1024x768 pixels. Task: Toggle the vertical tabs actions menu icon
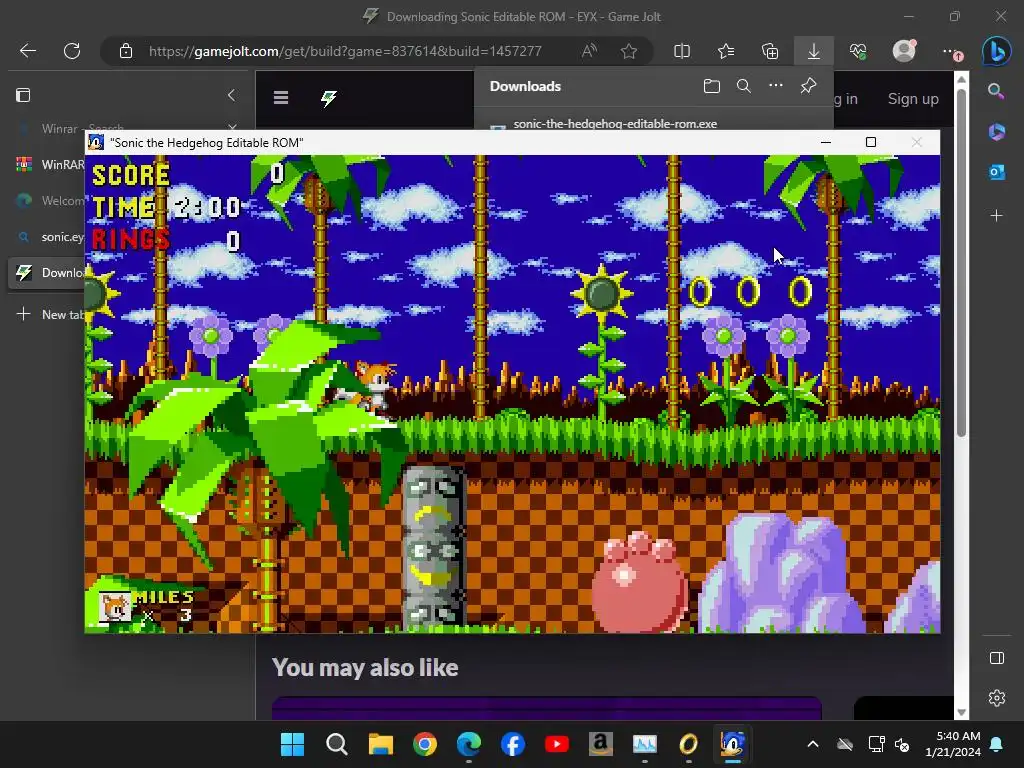pyautogui.click(x=23, y=95)
